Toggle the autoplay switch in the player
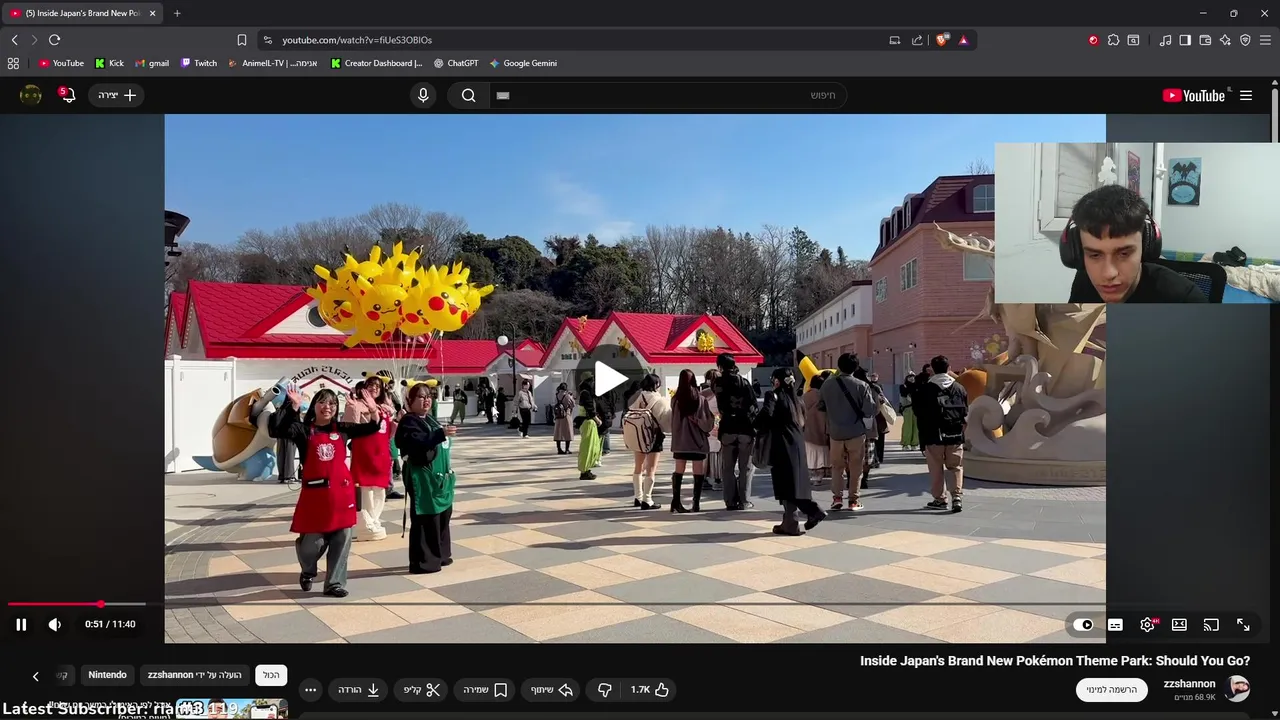The height and width of the screenshot is (720, 1280). pos(1083,624)
